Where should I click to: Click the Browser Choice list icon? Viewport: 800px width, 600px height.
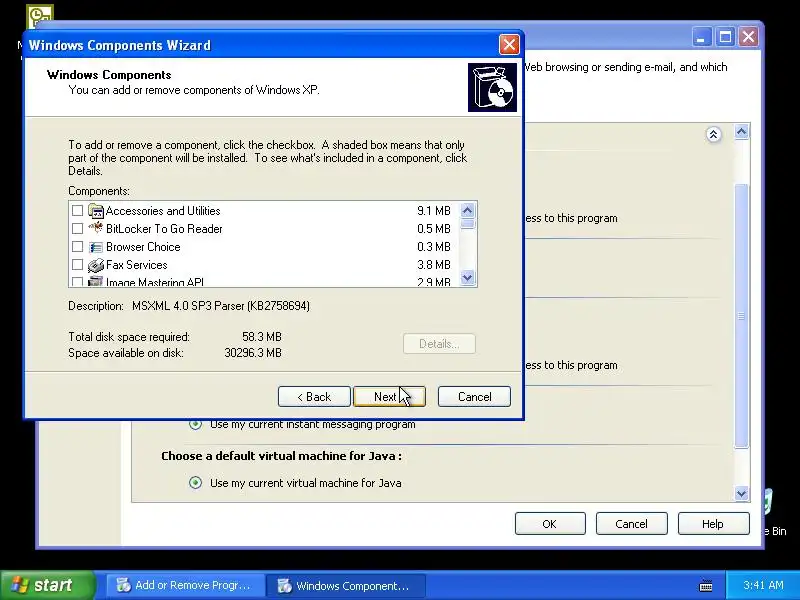(95, 247)
